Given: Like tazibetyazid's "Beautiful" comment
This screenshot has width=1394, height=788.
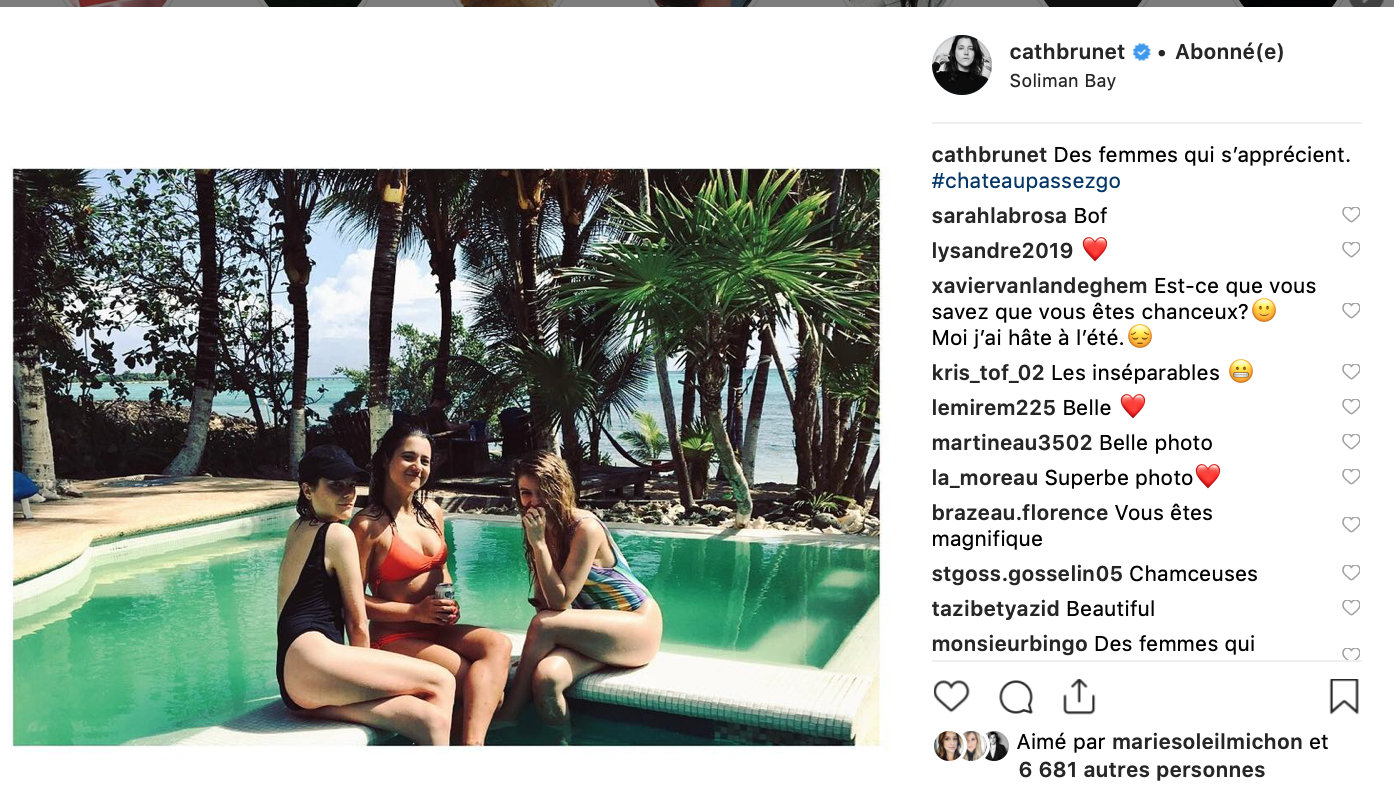Looking at the screenshot, I should [x=1351, y=608].
